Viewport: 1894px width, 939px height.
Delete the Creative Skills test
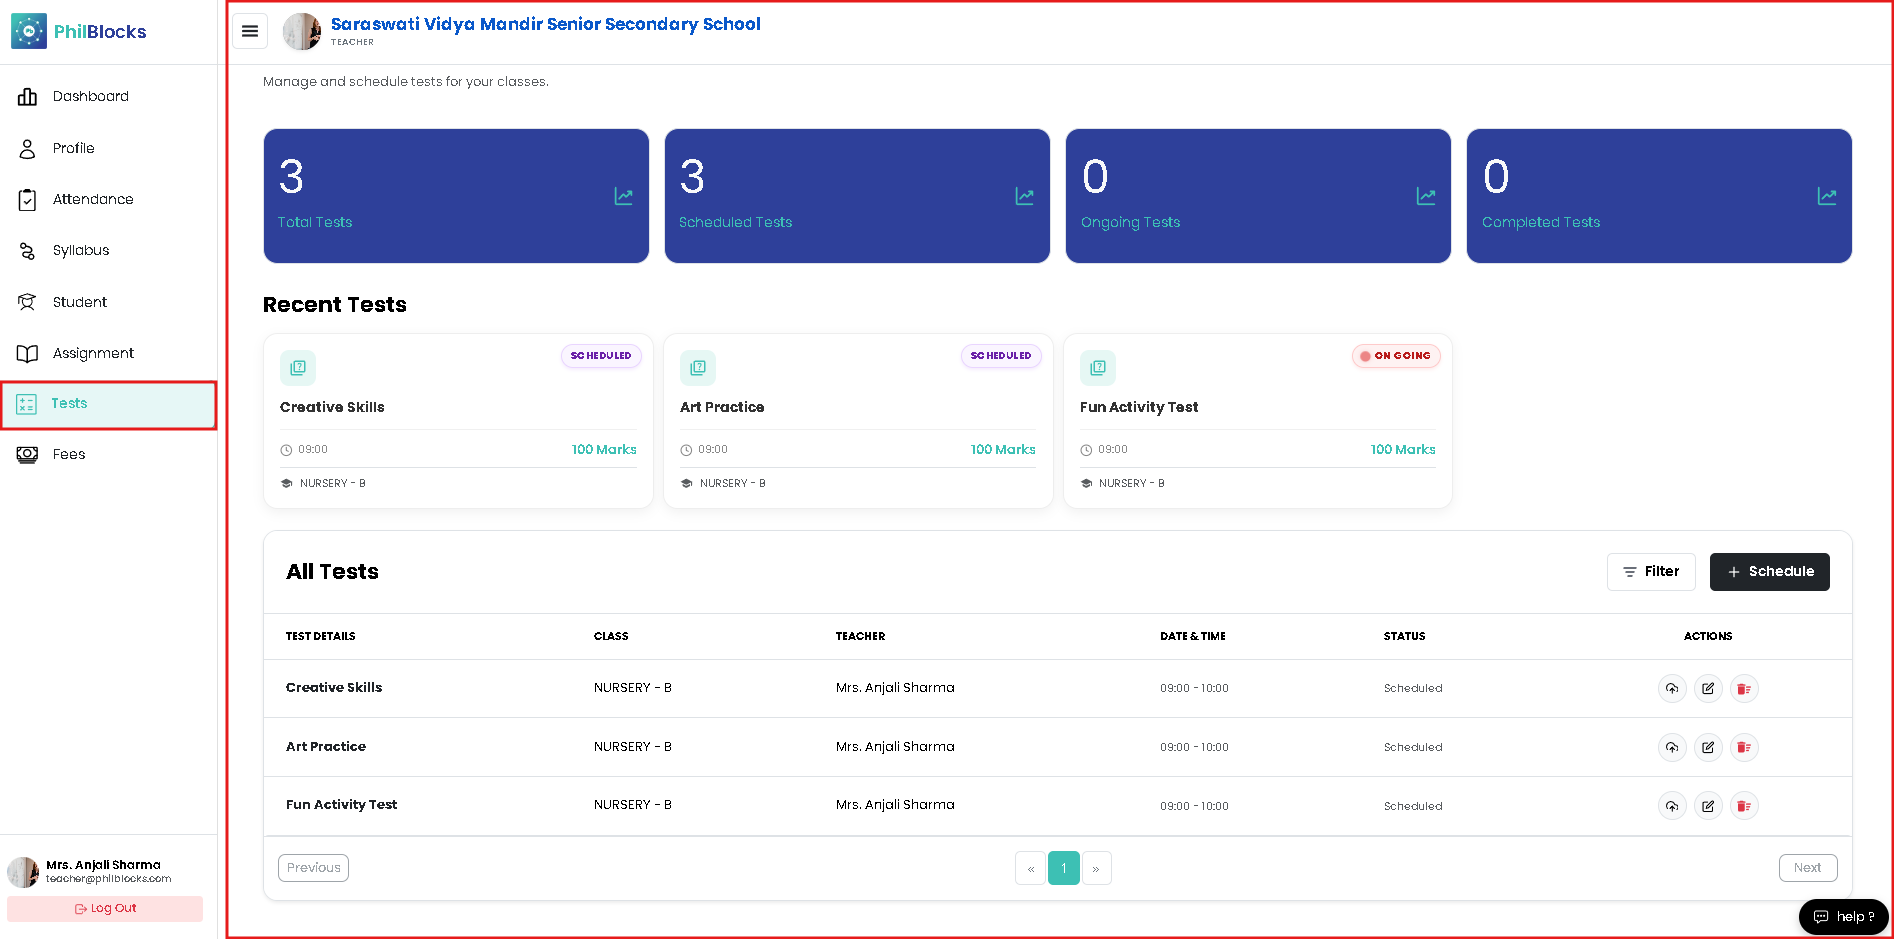pyautogui.click(x=1744, y=688)
